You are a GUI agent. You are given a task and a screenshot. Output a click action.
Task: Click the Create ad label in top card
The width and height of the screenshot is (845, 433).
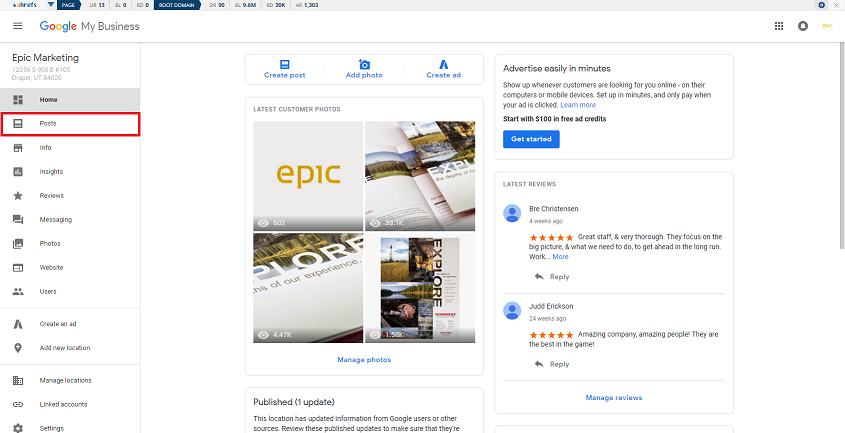(x=444, y=75)
